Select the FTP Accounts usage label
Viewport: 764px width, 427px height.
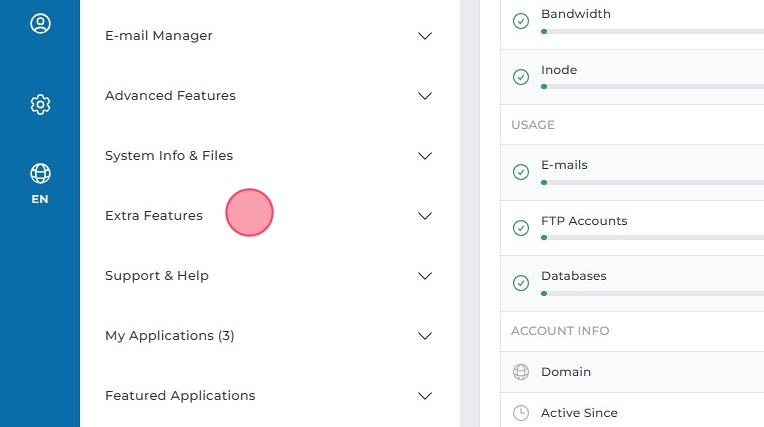pos(584,221)
